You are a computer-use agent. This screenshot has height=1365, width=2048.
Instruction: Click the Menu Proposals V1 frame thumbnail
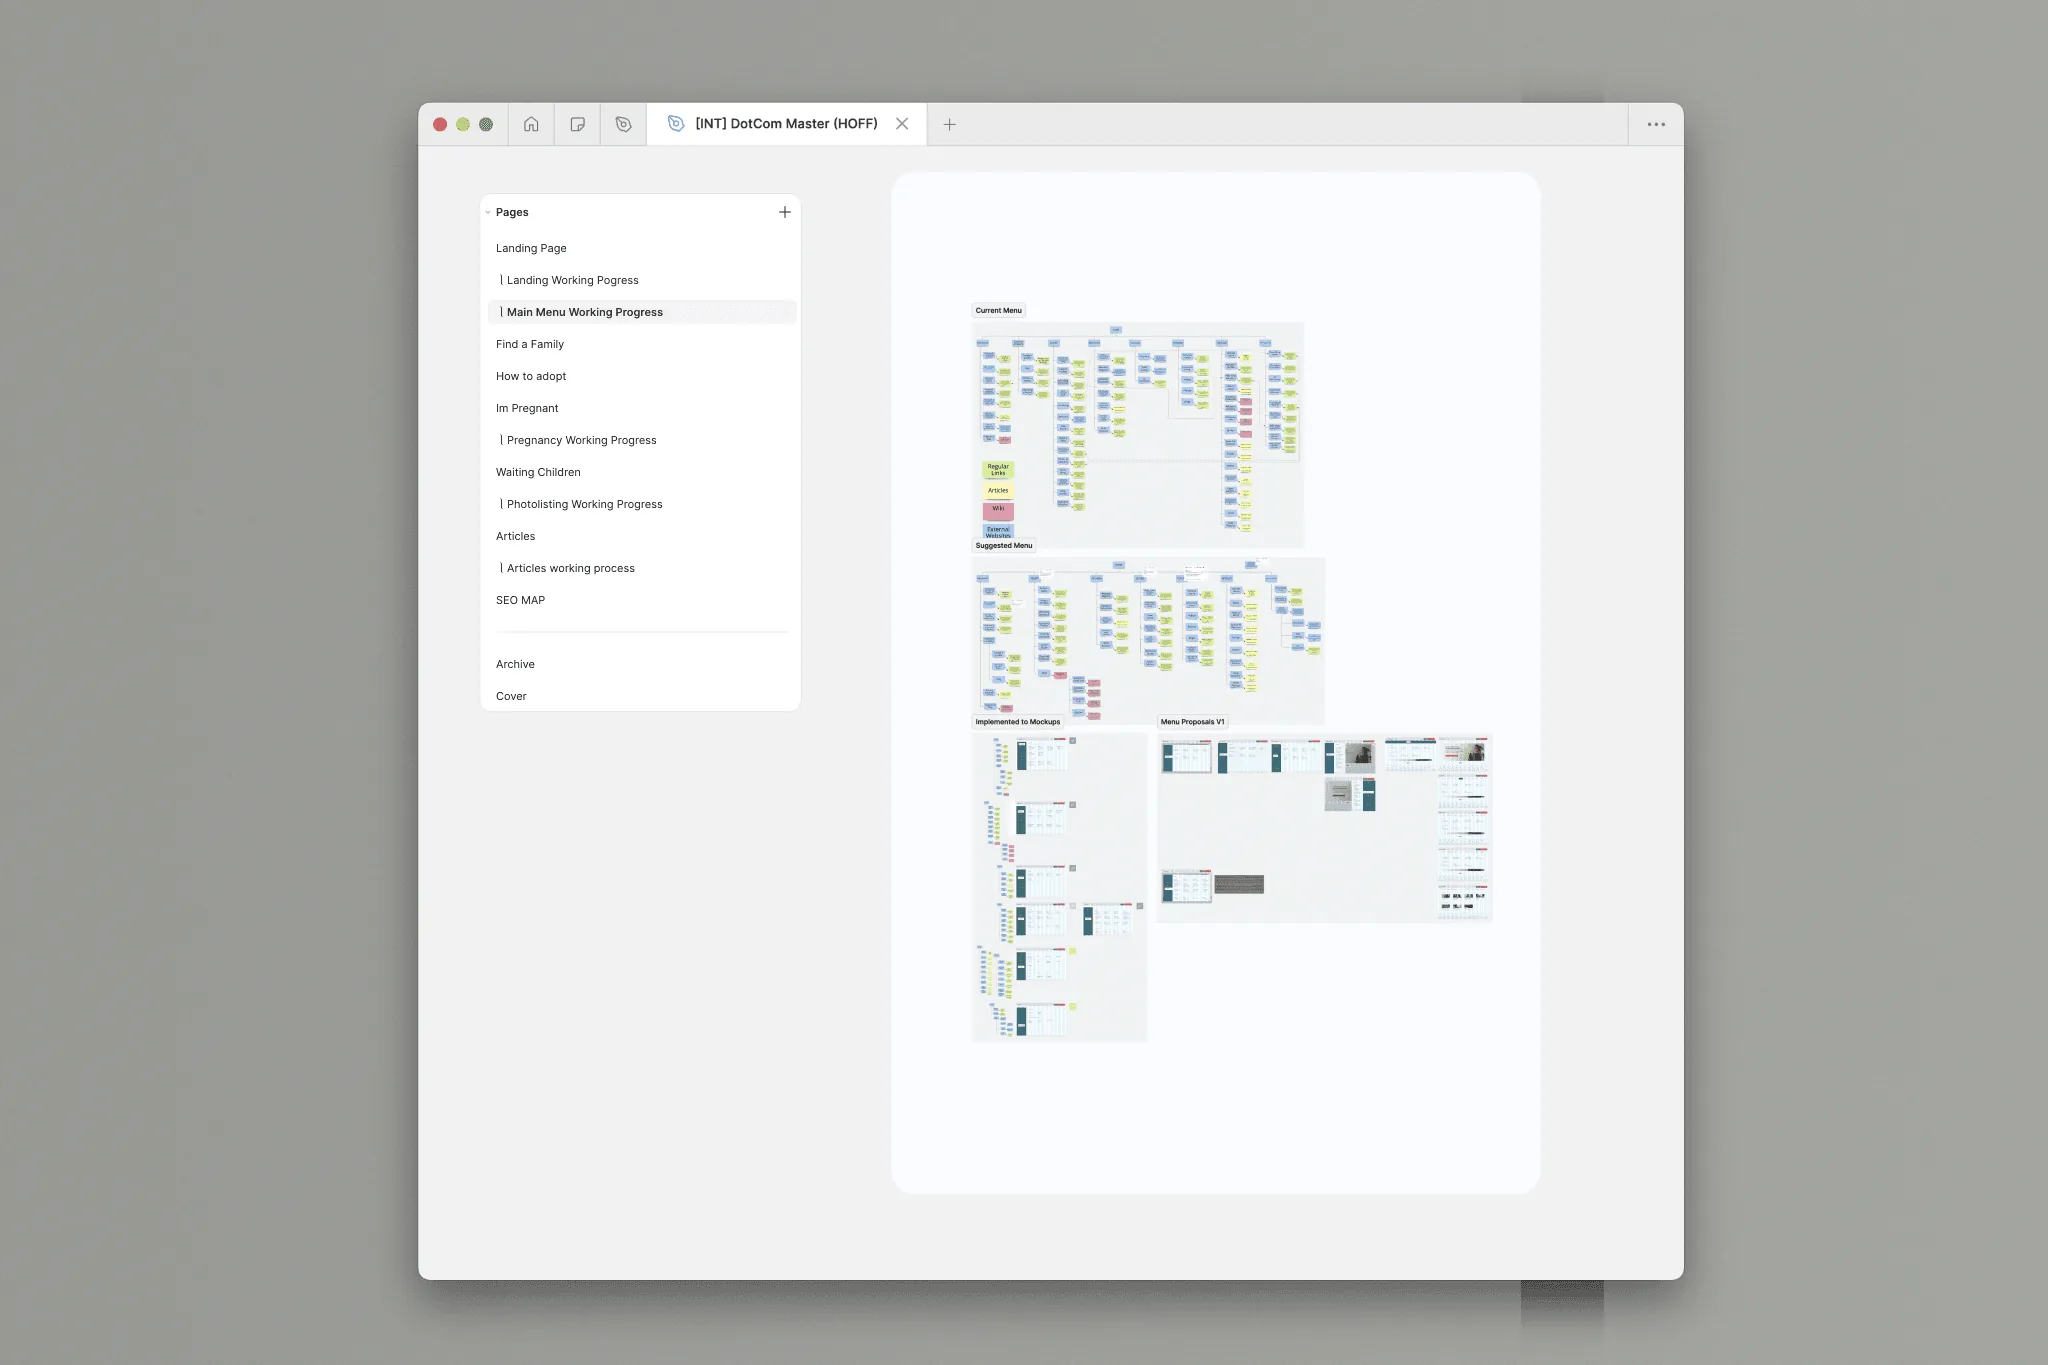click(x=1324, y=828)
